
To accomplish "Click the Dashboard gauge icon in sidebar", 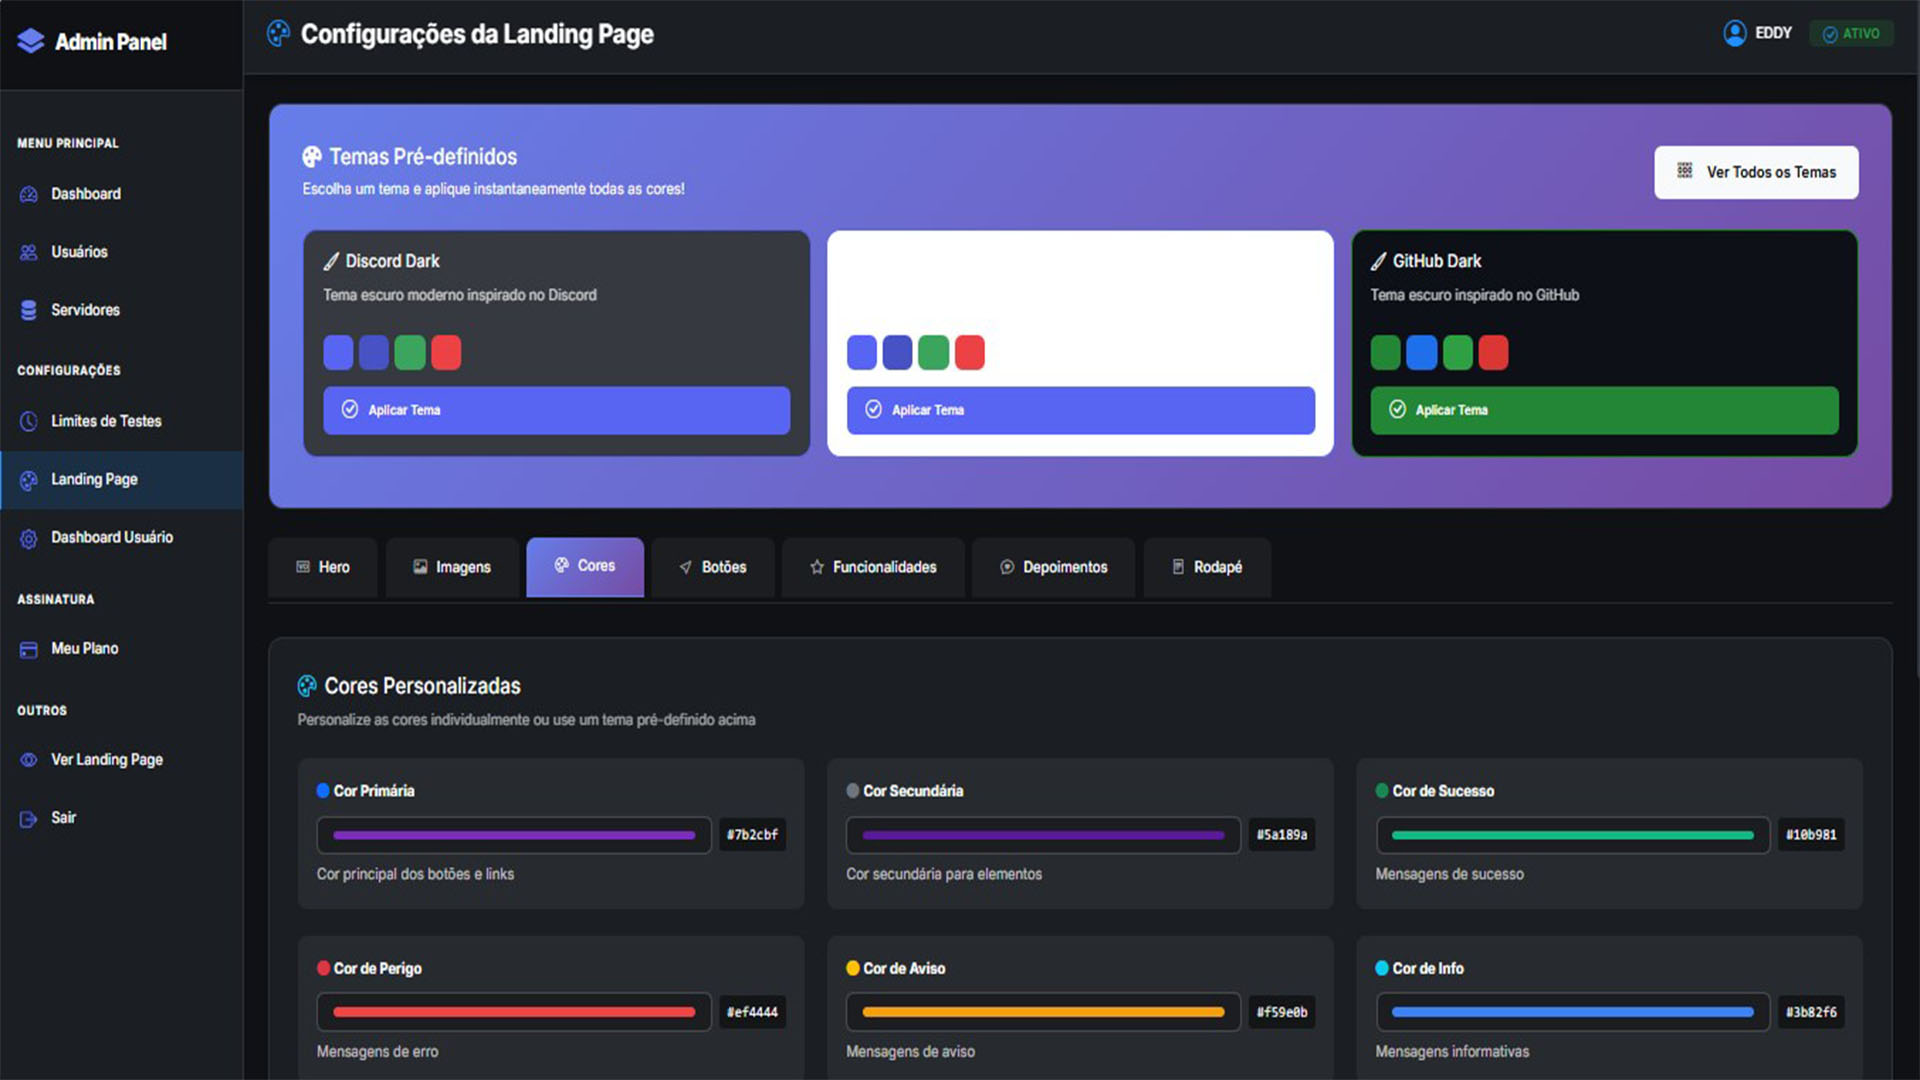I will point(29,194).
